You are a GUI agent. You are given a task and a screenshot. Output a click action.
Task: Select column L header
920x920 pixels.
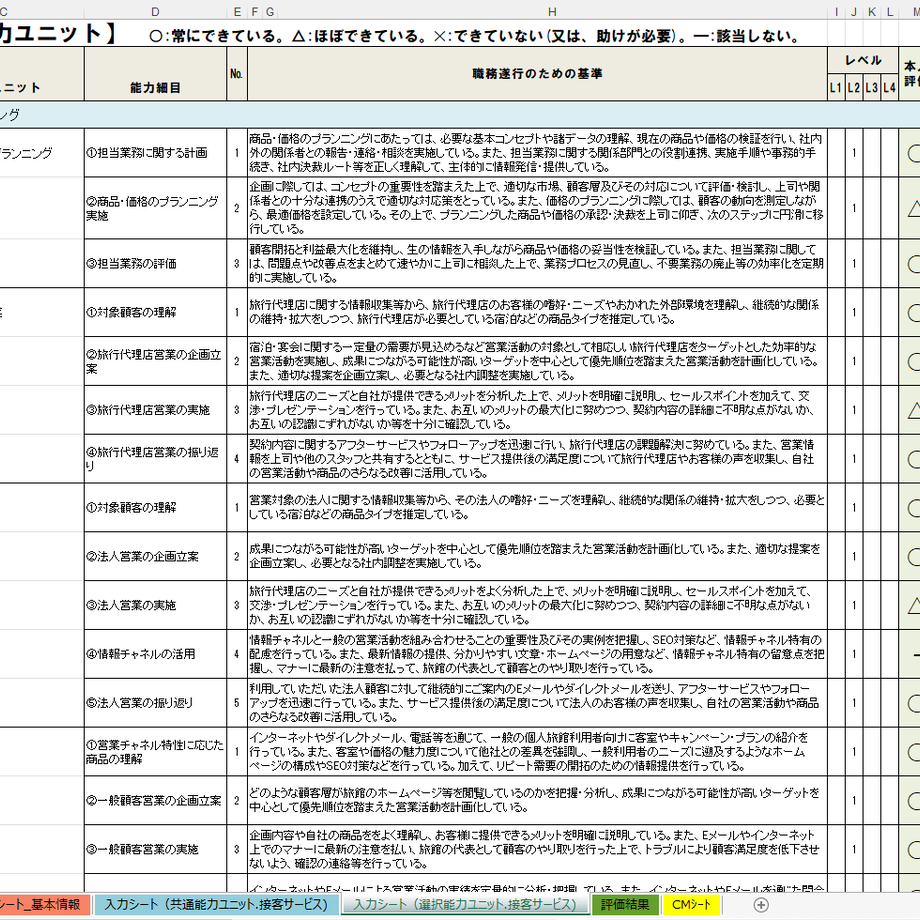tap(889, 12)
